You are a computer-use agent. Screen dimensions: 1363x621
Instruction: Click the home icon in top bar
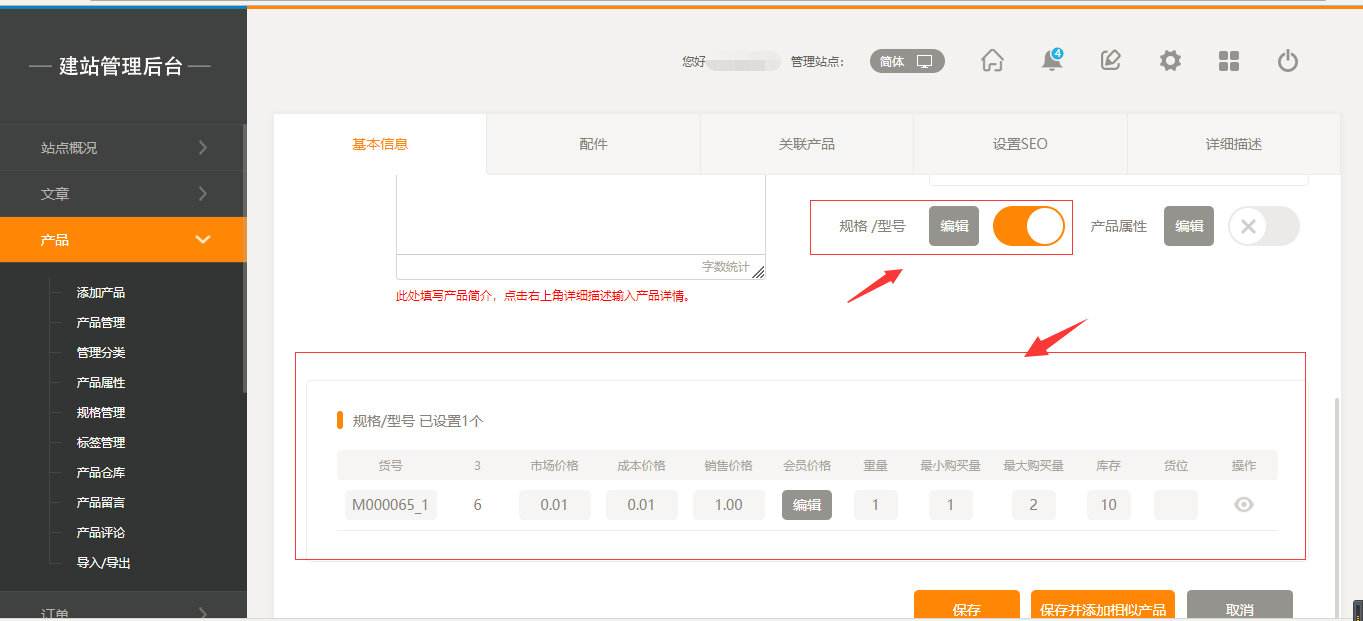click(992, 61)
